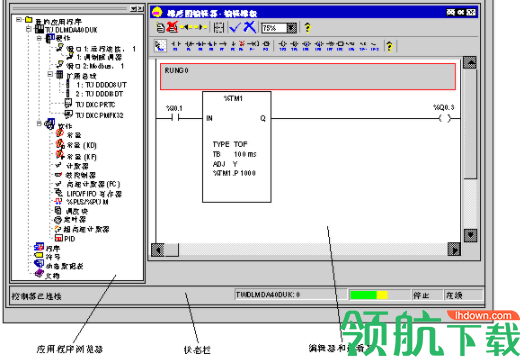
Task: Click the 'TB 100 ms' time base text
Action: pyautogui.click(x=234, y=154)
